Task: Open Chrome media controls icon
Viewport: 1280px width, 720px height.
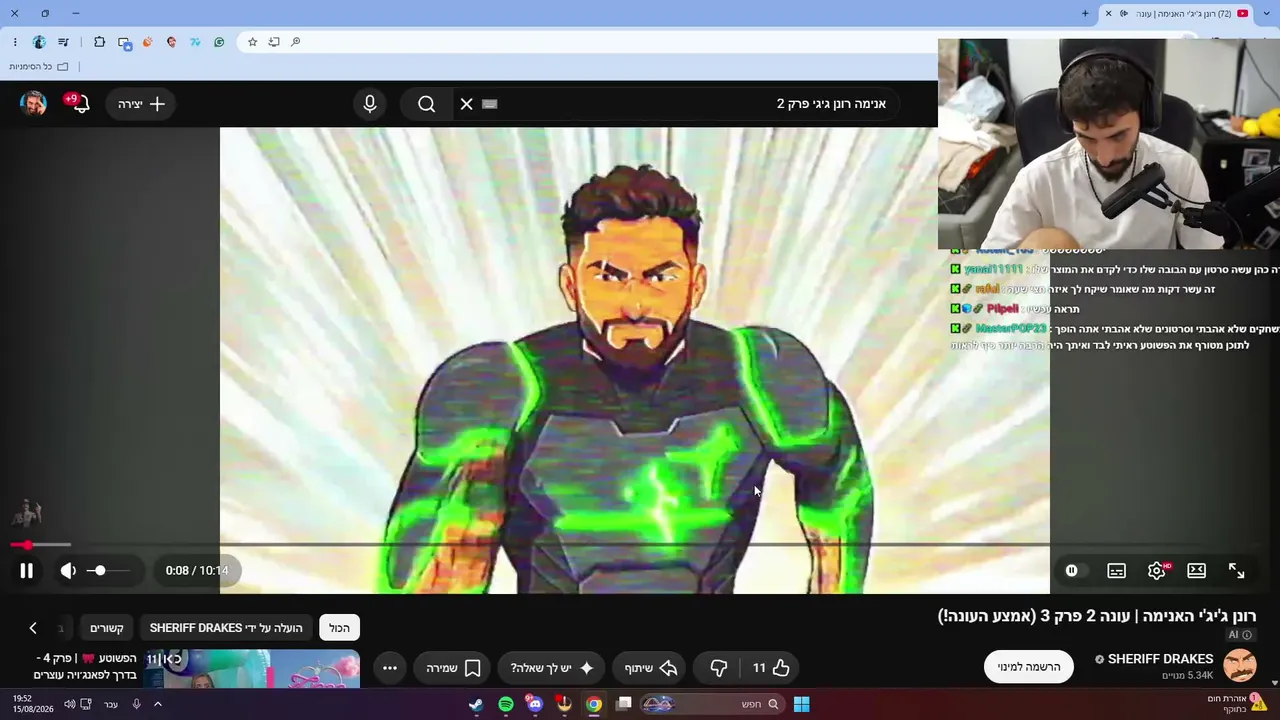Action: point(64,42)
